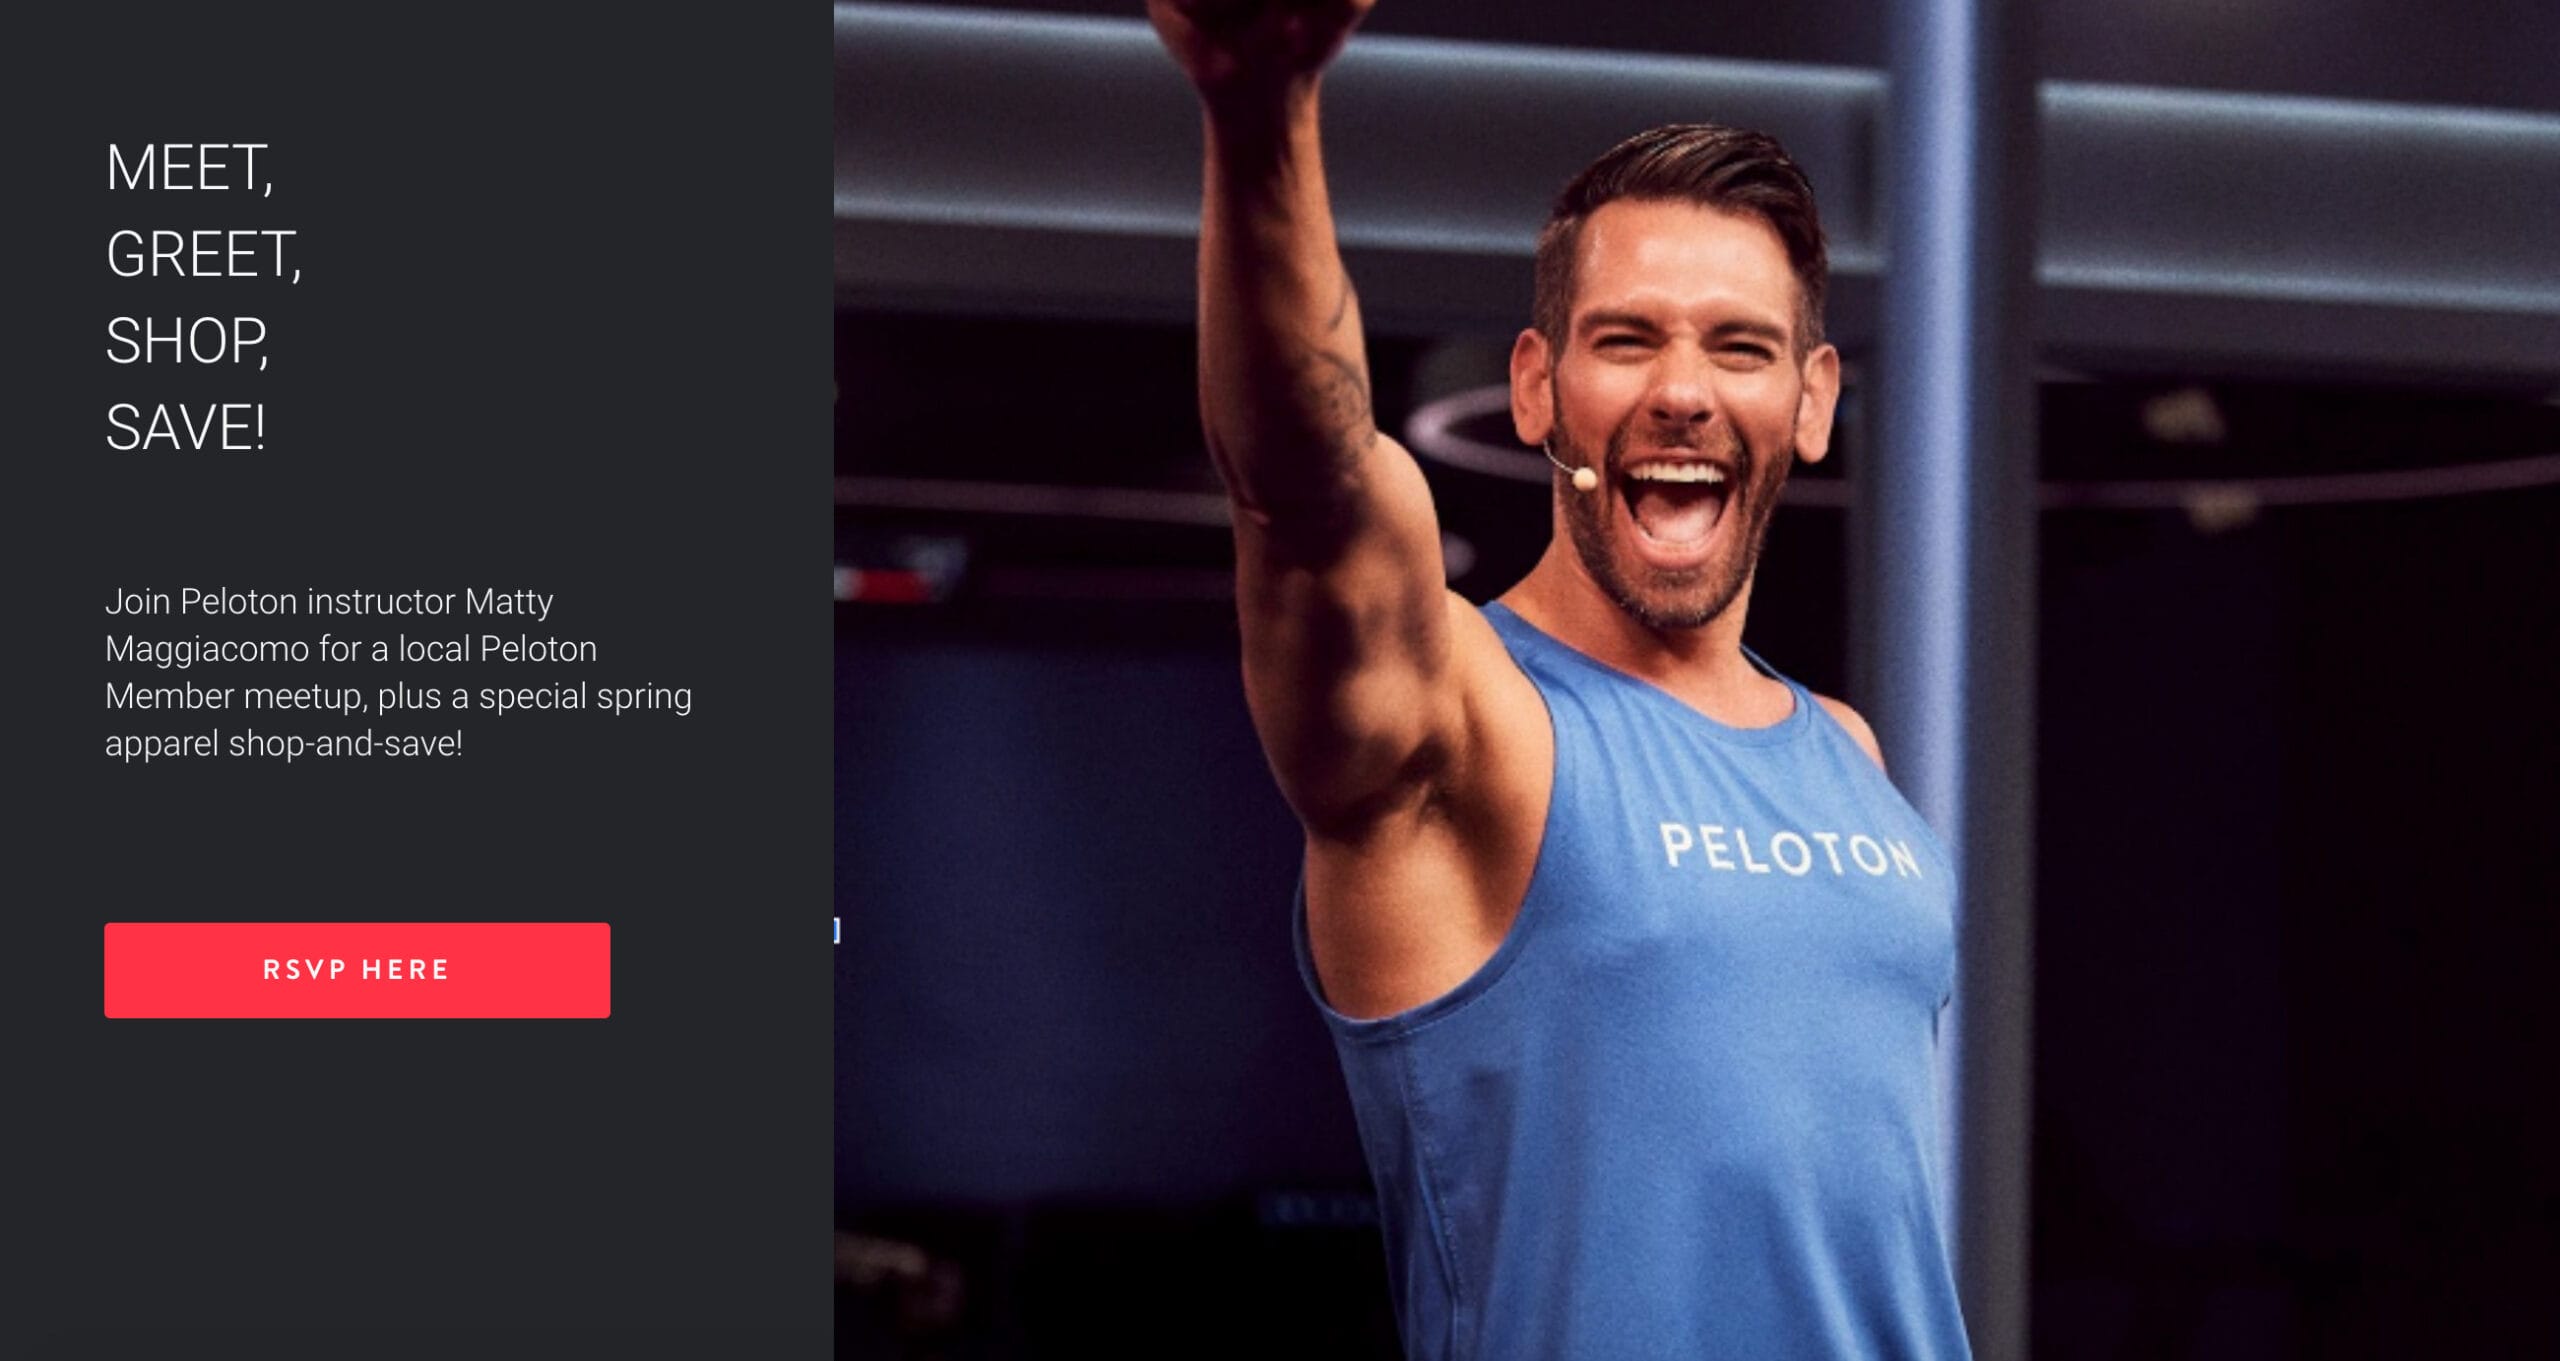Click the "Join Peloton instructor Matty" text line

pos(329,601)
